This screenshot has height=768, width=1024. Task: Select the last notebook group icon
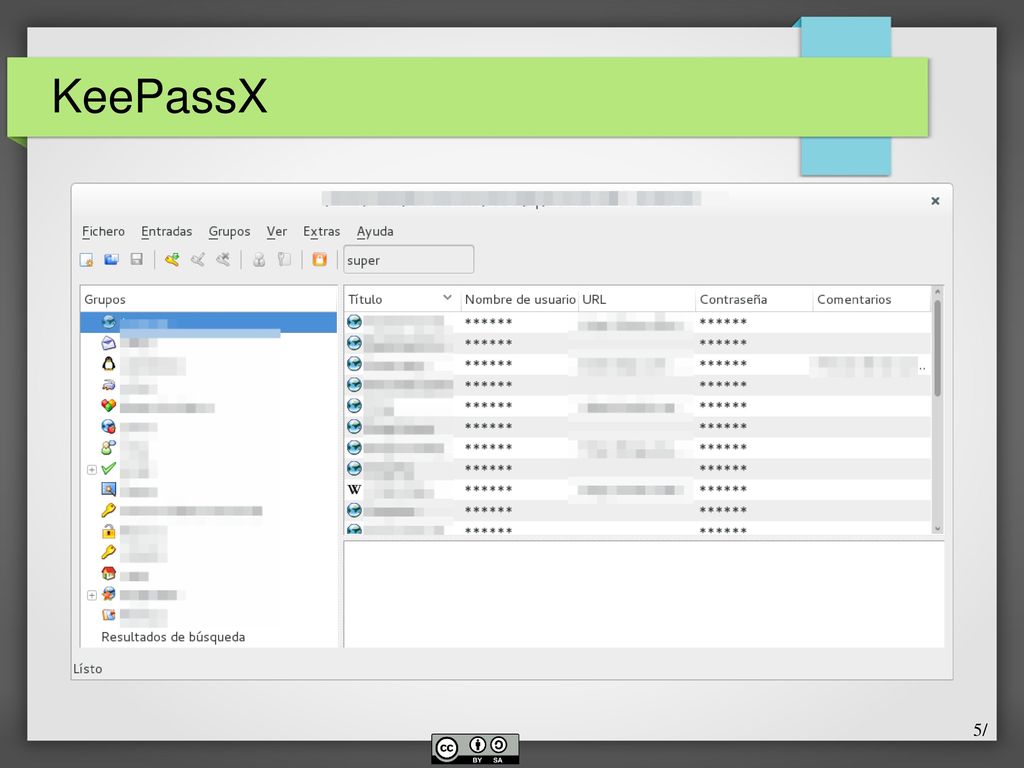pyautogui.click(x=108, y=615)
